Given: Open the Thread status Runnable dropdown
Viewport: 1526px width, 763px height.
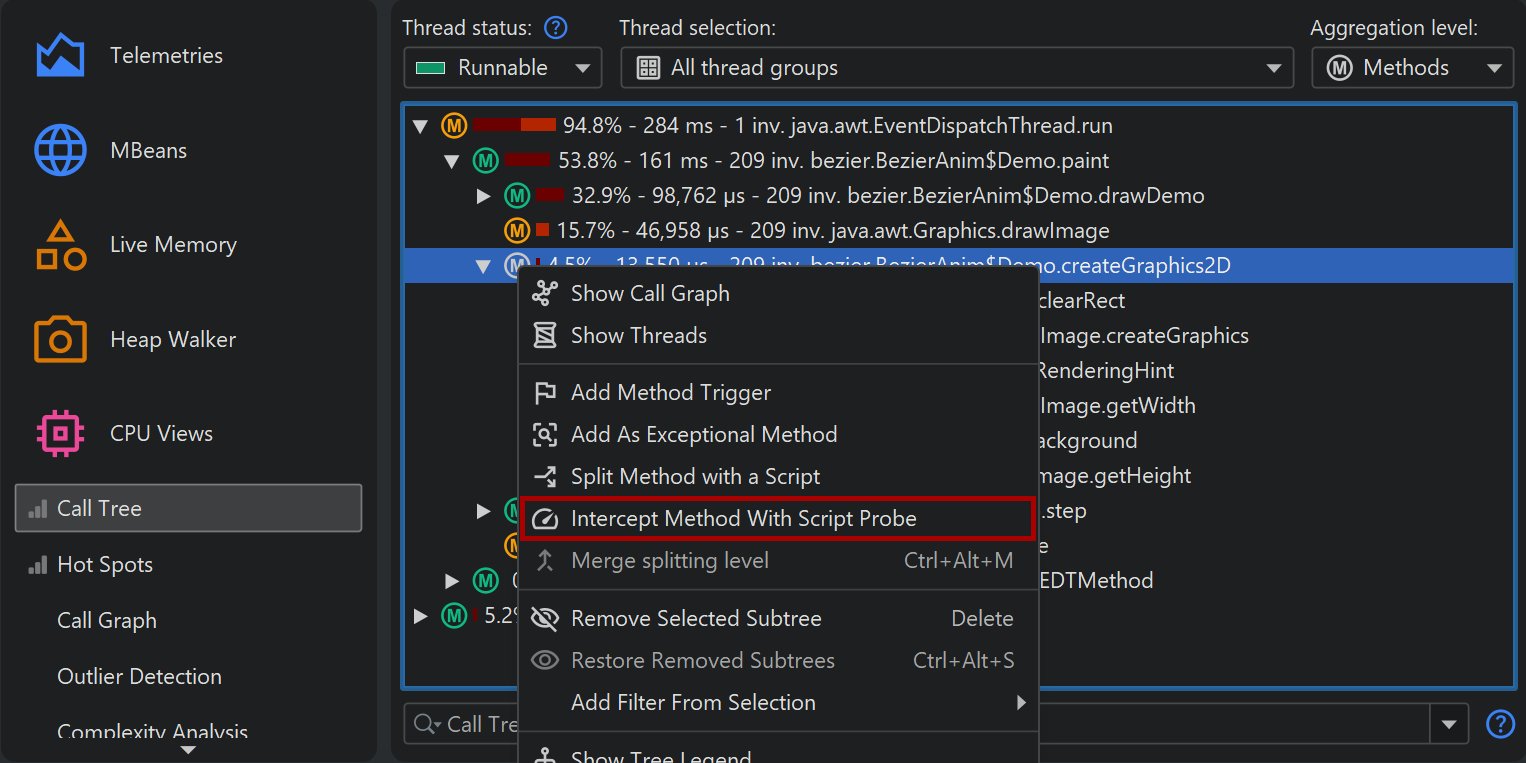Looking at the screenshot, I should [x=503, y=68].
